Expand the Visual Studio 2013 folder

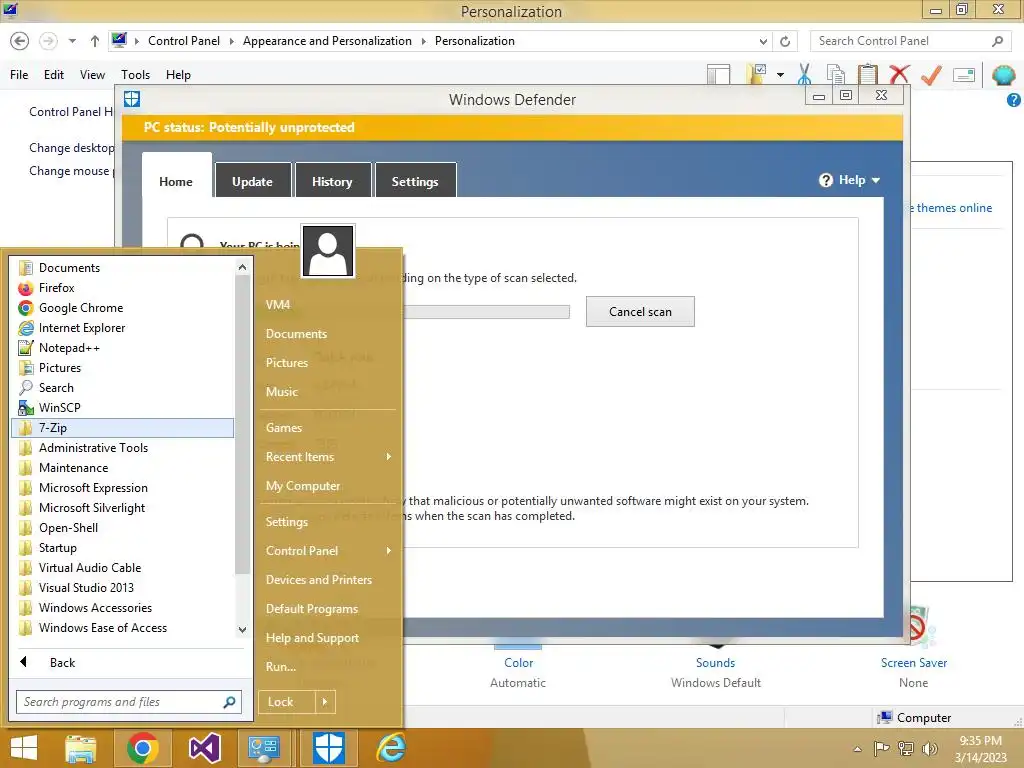click(x=123, y=588)
